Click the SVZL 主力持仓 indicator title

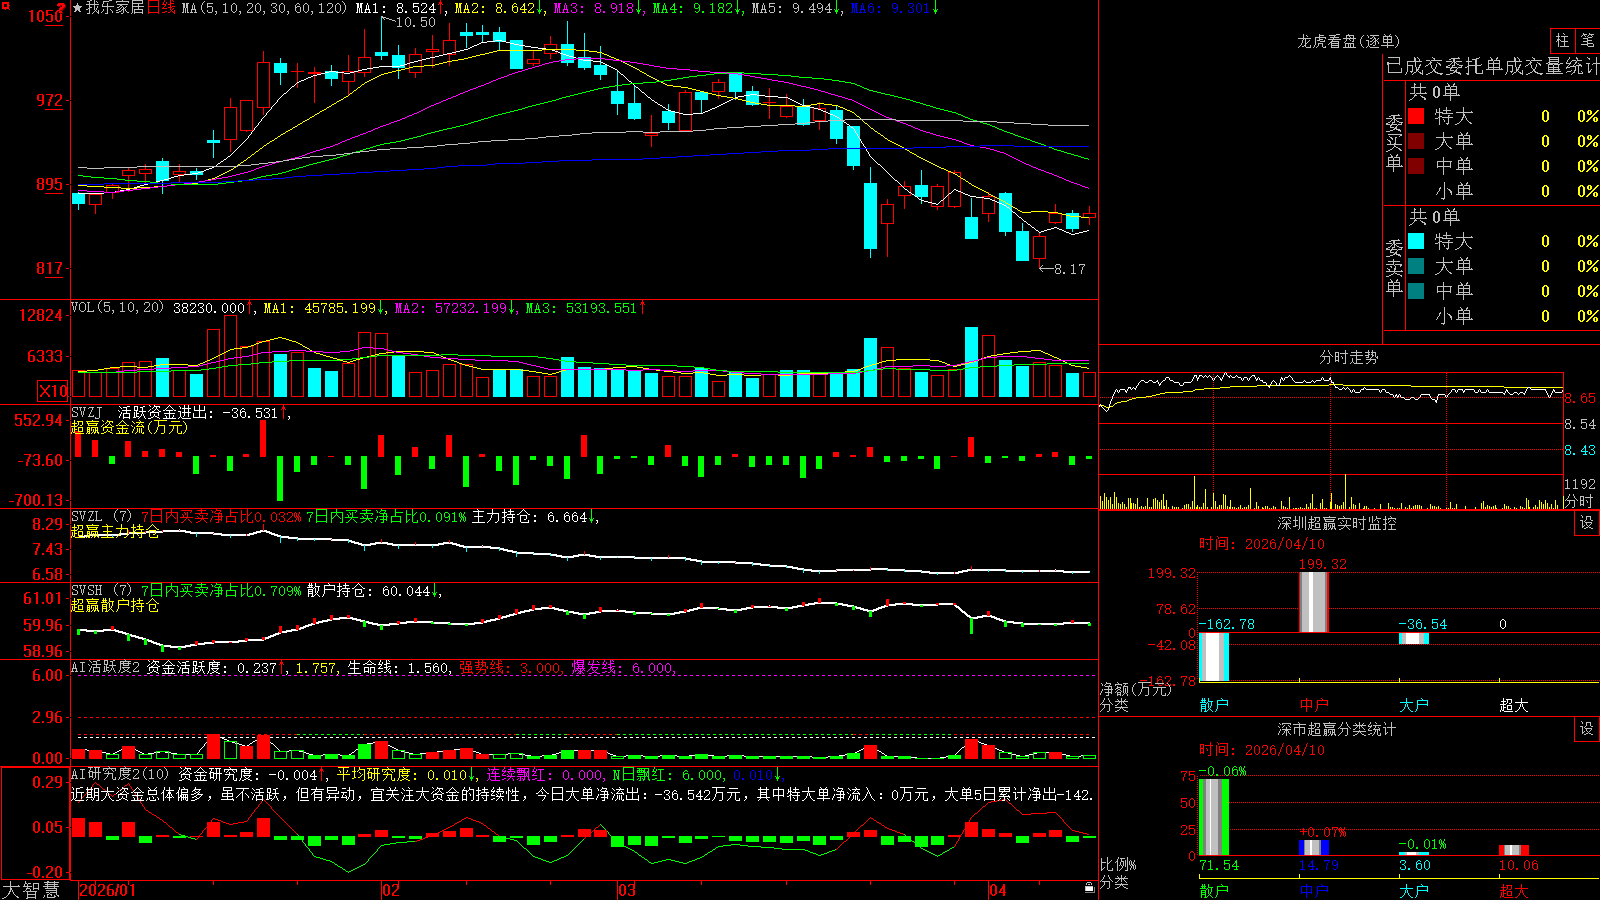[x=102, y=517]
